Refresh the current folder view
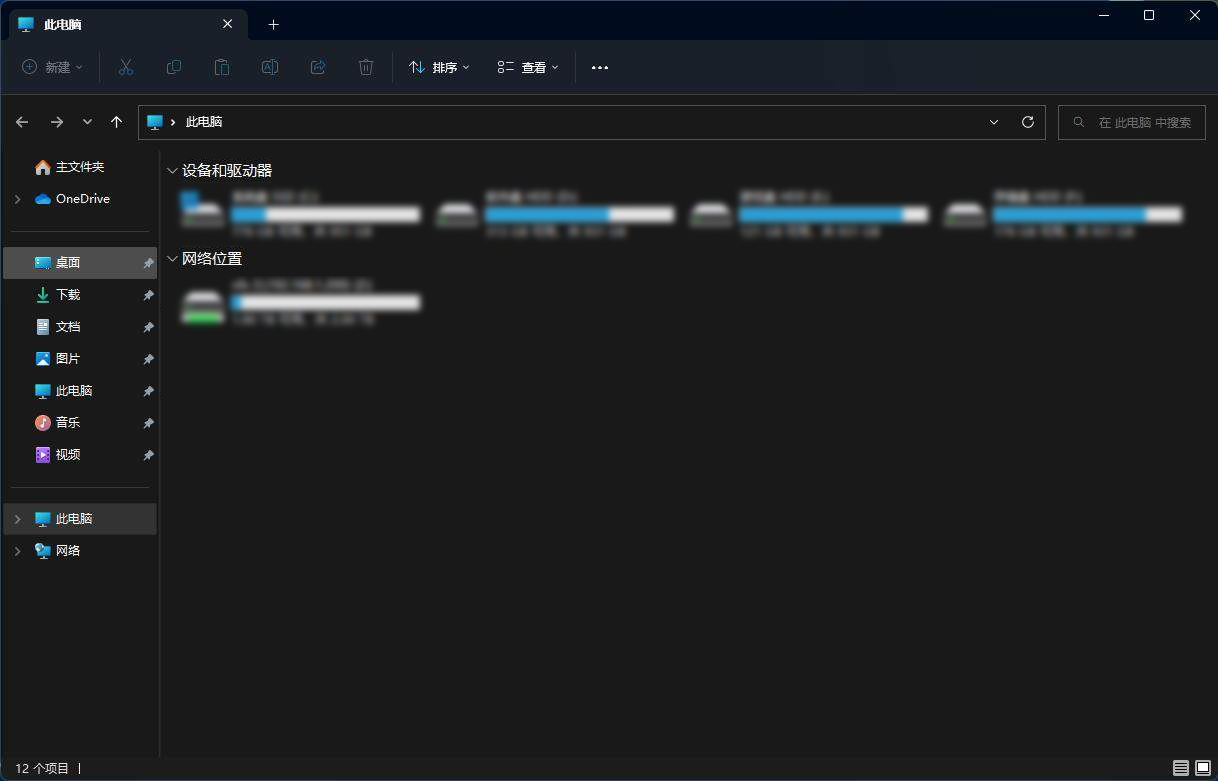Viewport: 1218px width, 781px height. [x=1027, y=122]
